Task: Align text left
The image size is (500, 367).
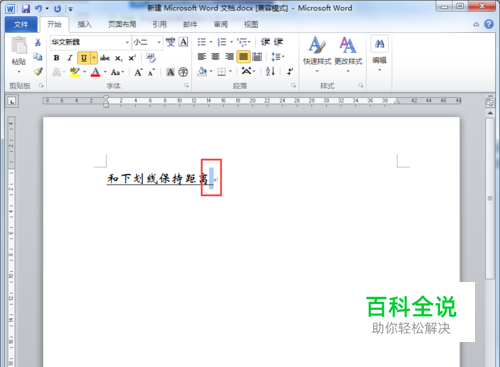Action: tap(202, 57)
